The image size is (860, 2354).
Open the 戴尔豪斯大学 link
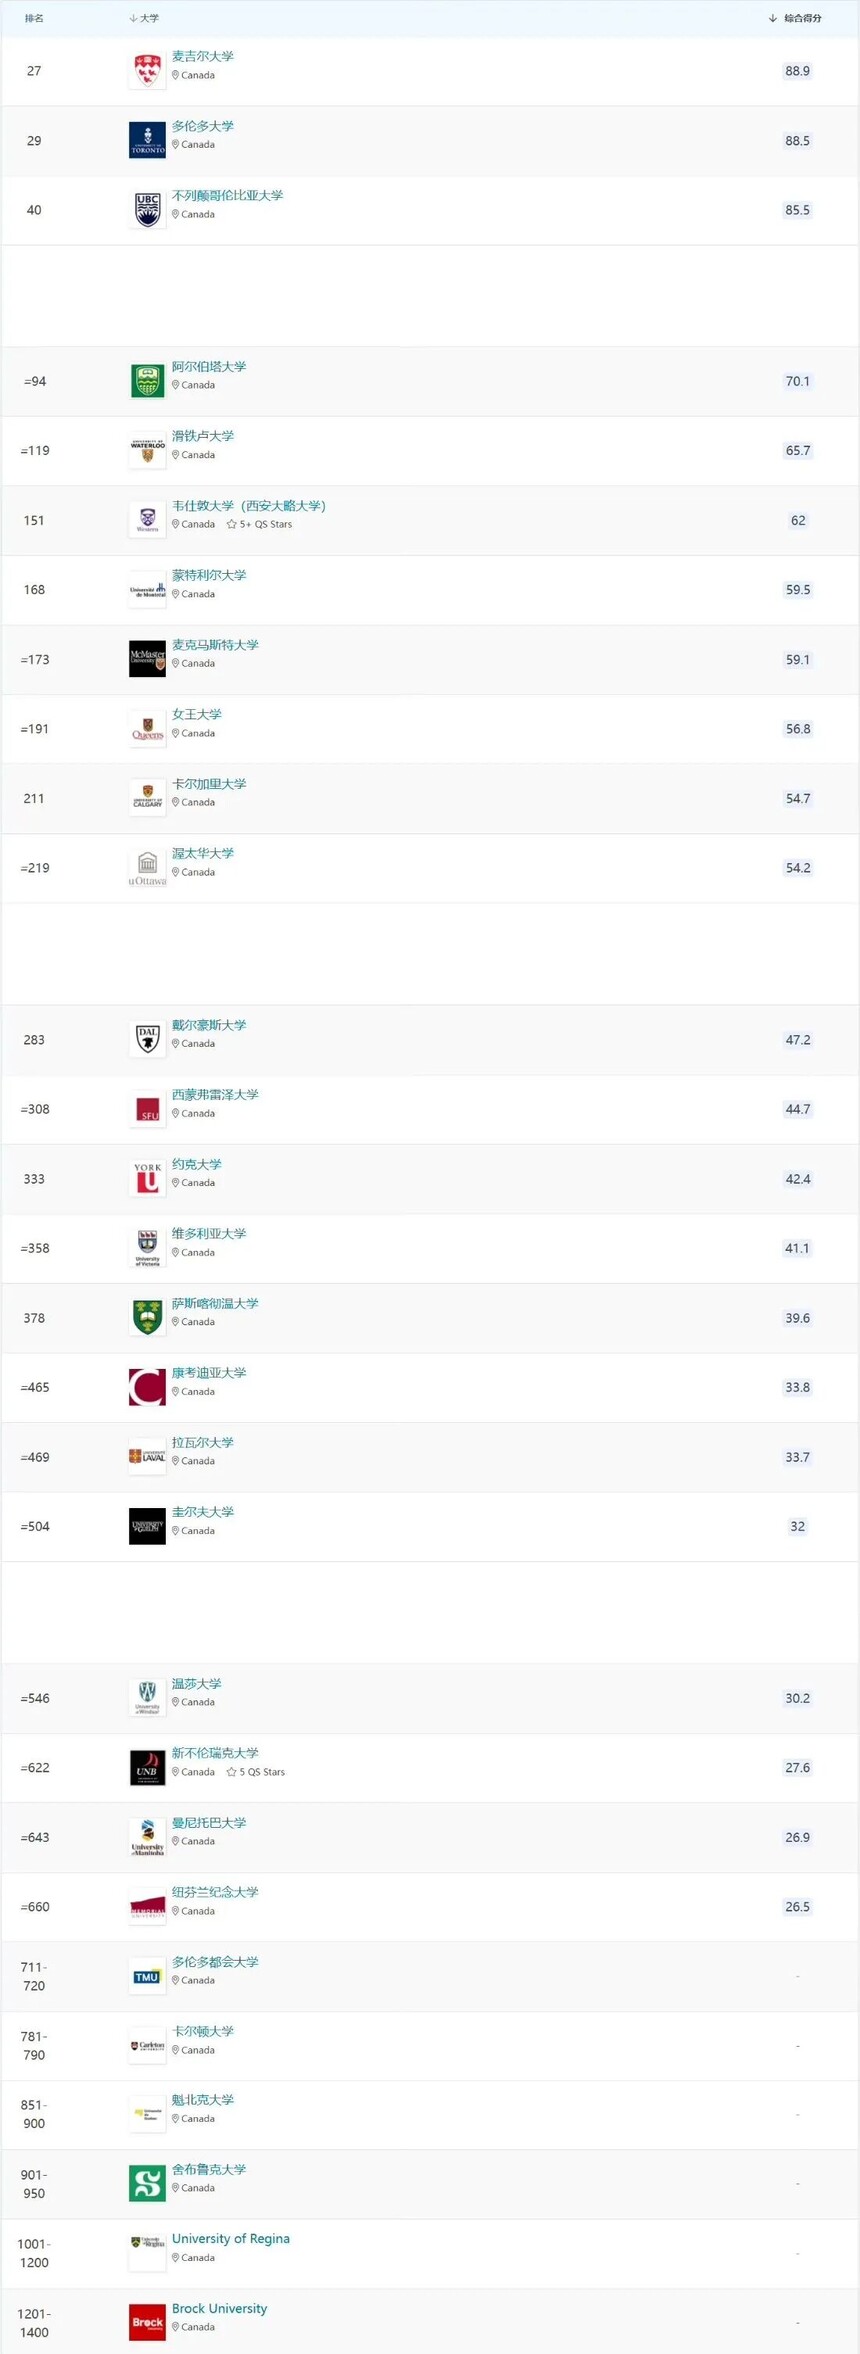(x=208, y=1025)
